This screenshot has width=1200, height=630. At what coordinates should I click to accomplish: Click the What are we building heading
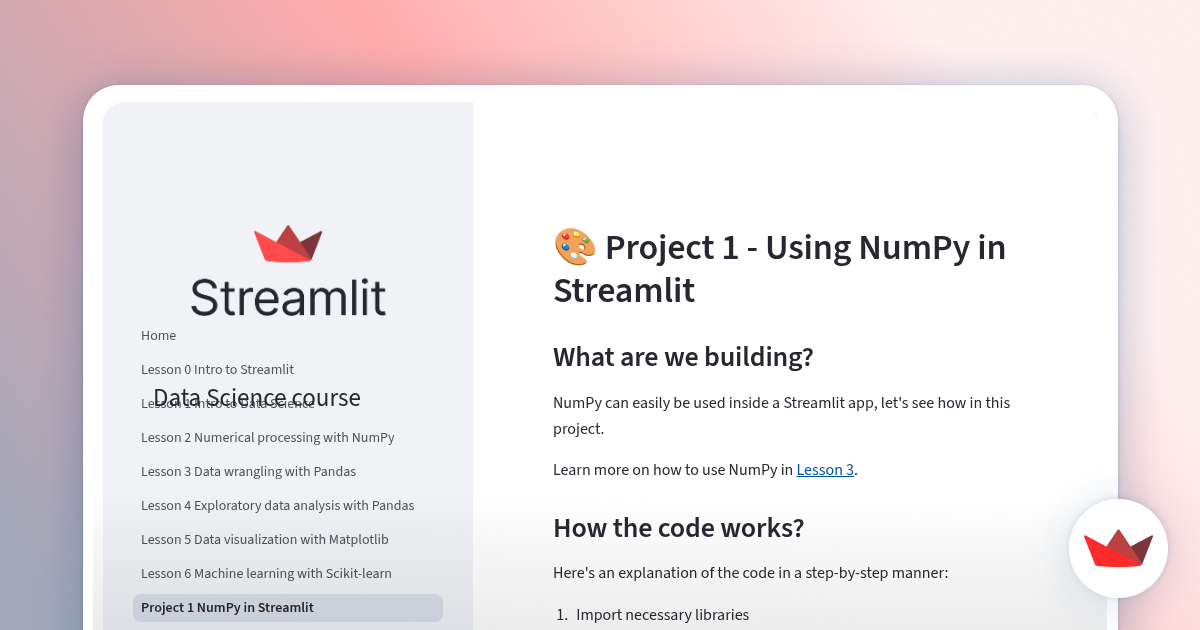pyautogui.click(x=683, y=357)
